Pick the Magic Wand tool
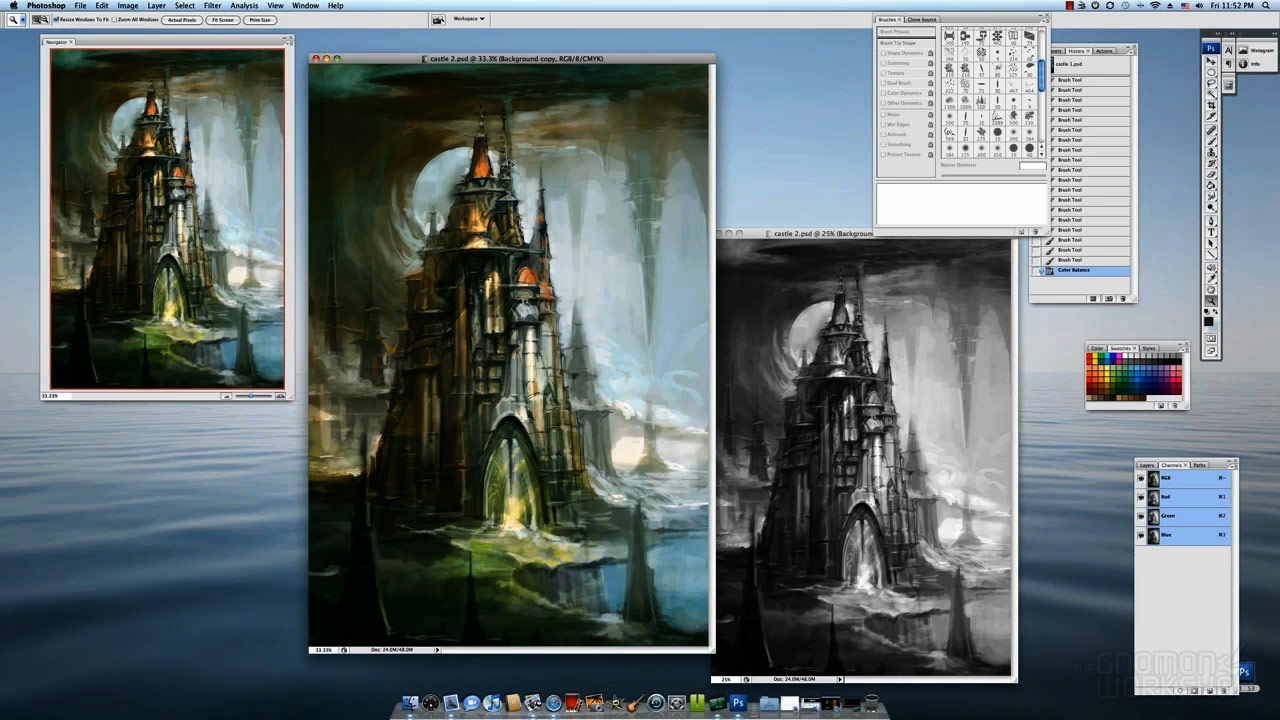 (1211, 95)
